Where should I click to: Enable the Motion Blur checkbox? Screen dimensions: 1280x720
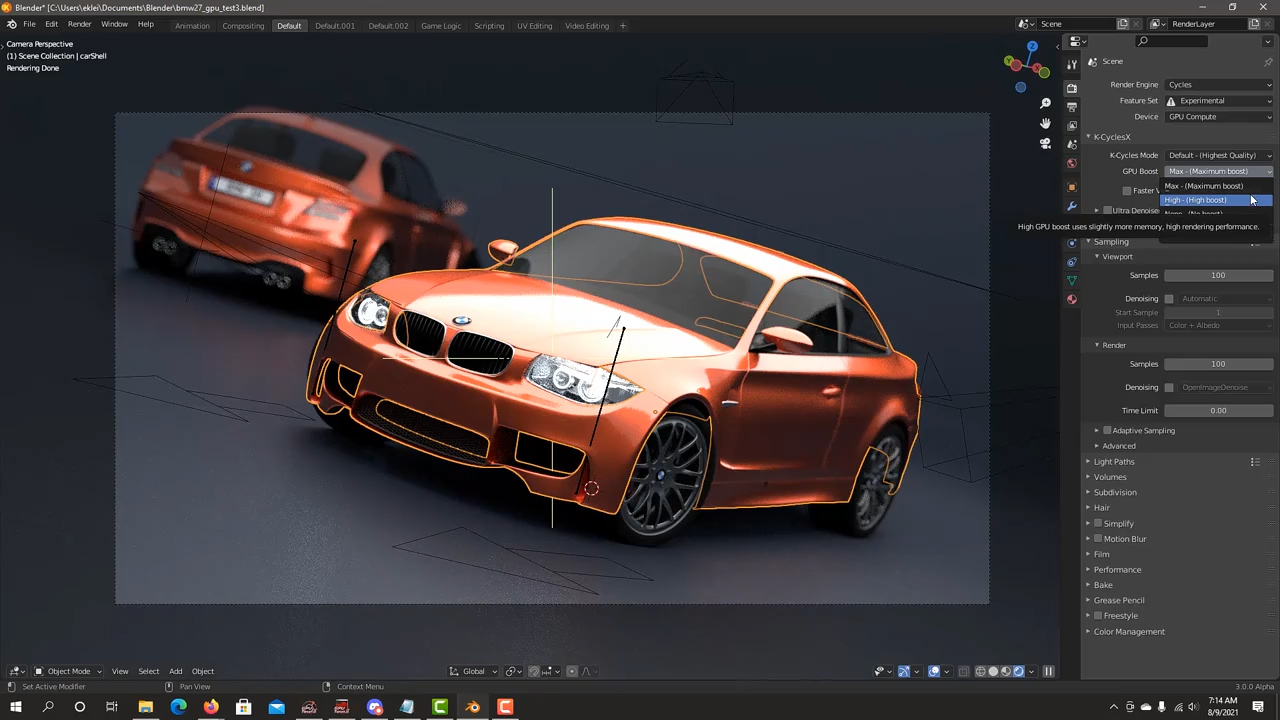(x=1098, y=538)
